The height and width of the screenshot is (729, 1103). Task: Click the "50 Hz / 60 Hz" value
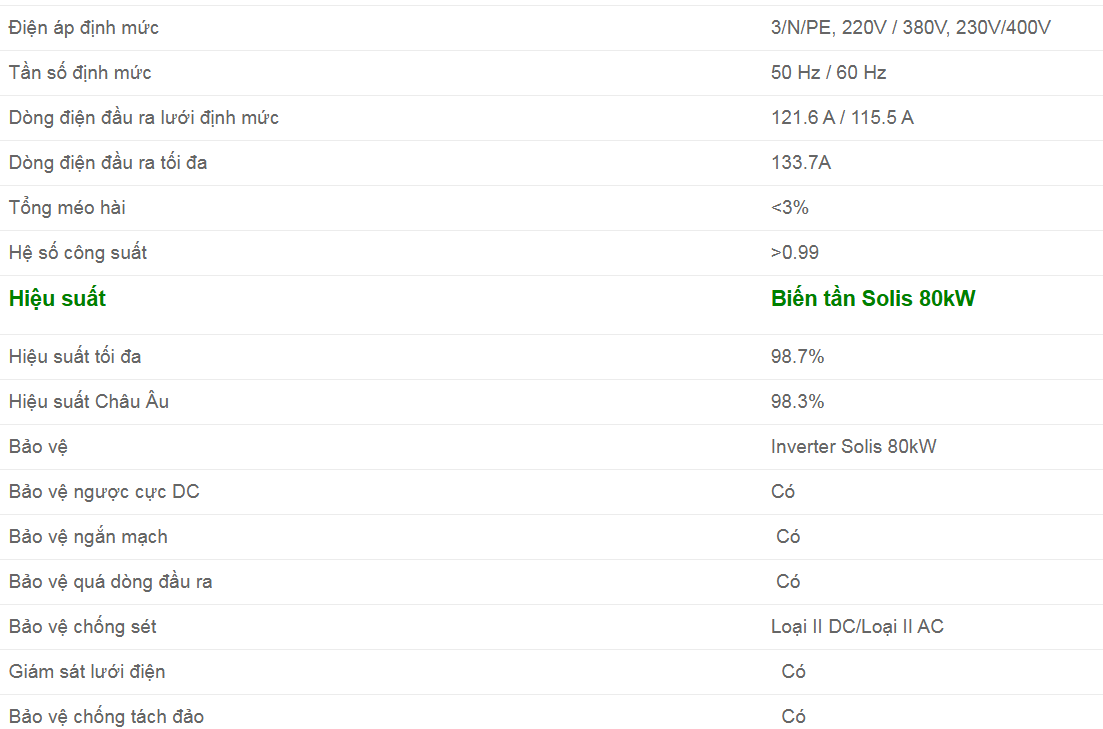click(828, 73)
